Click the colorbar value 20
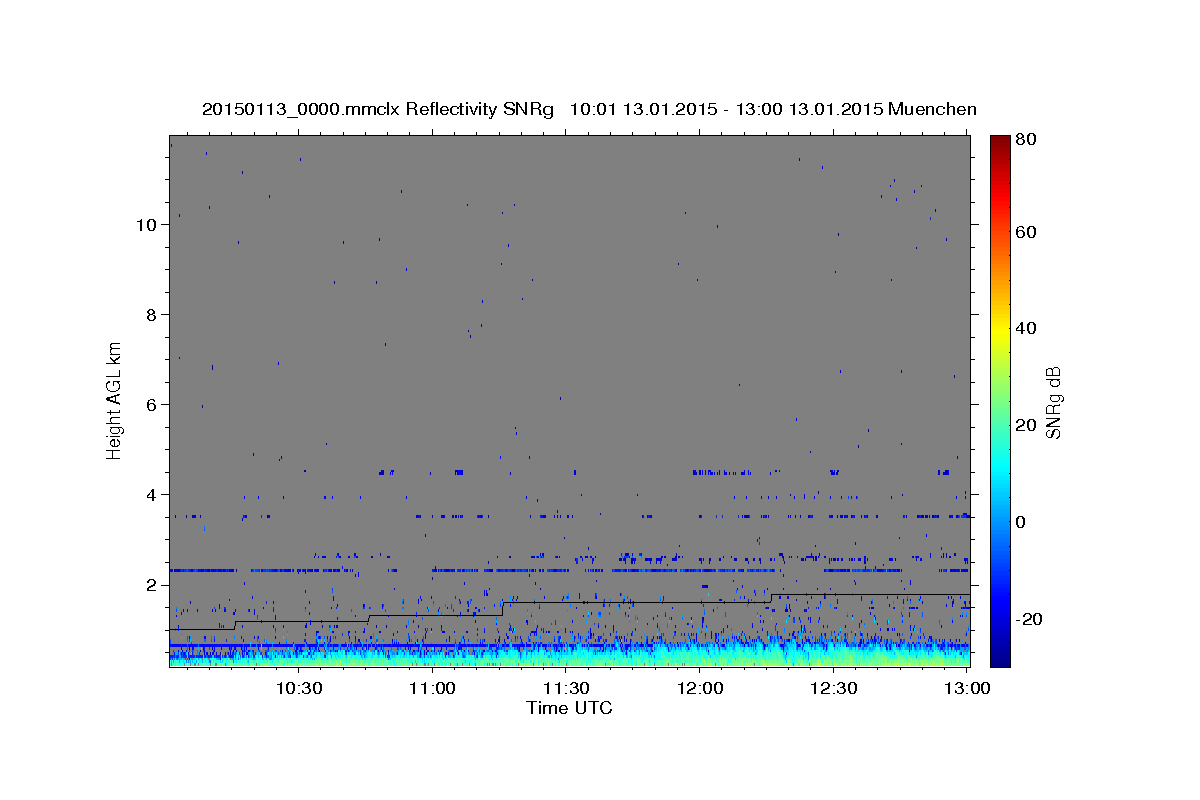1200x800 pixels. click(1025, 425)
